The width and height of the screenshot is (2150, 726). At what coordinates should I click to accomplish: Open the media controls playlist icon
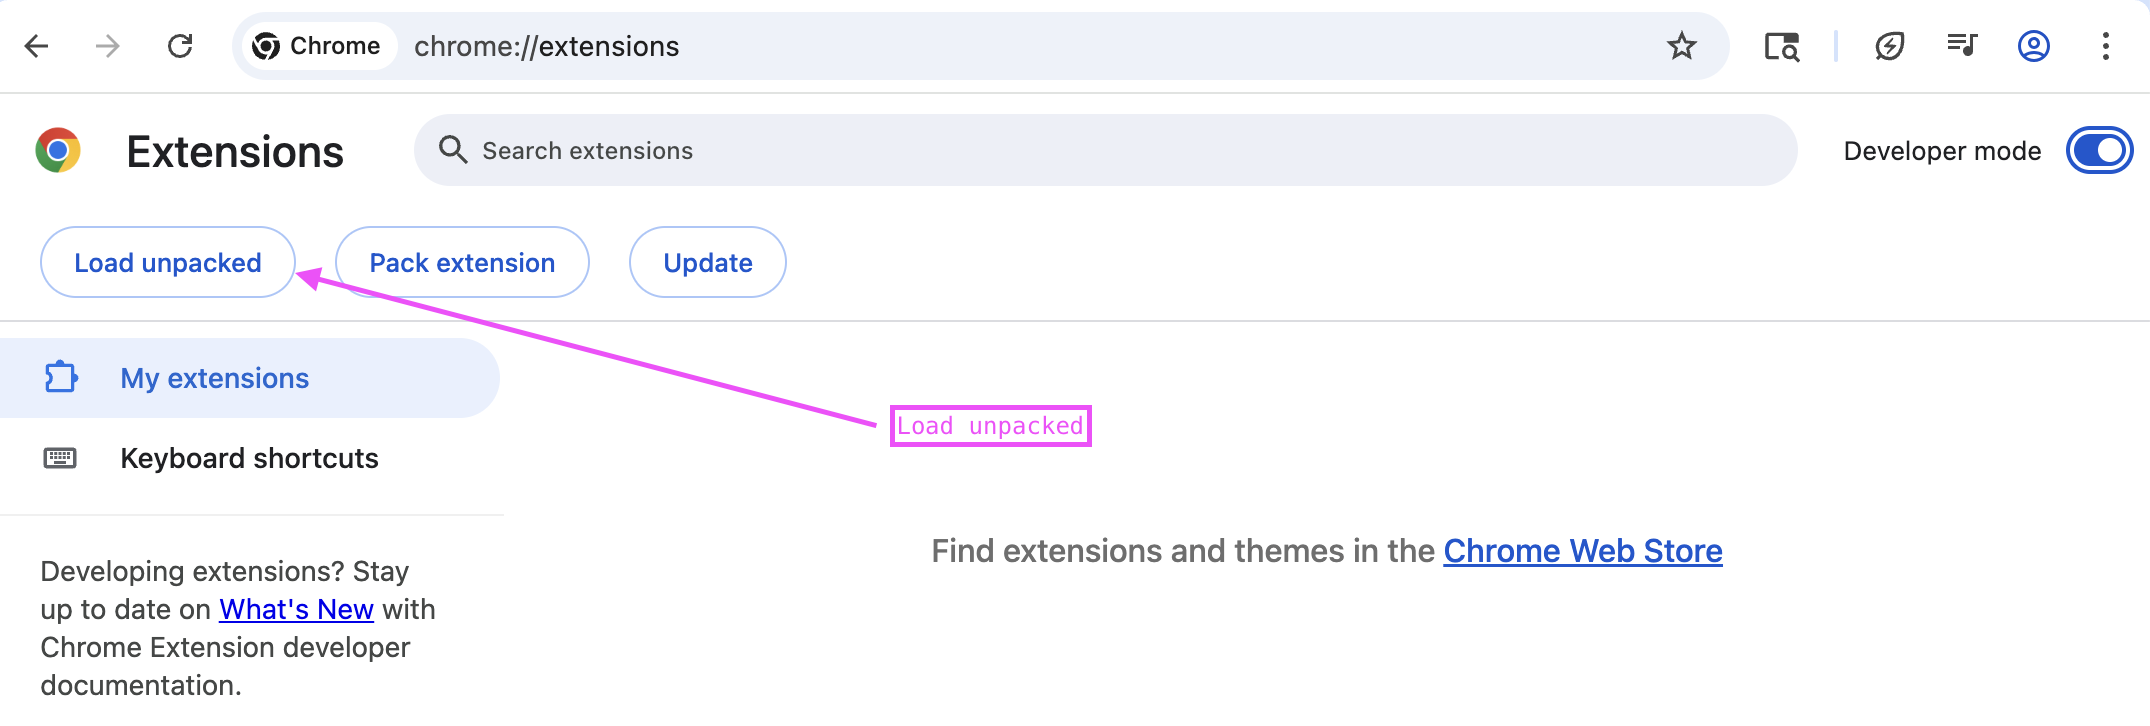click(x=1962, y=45)
